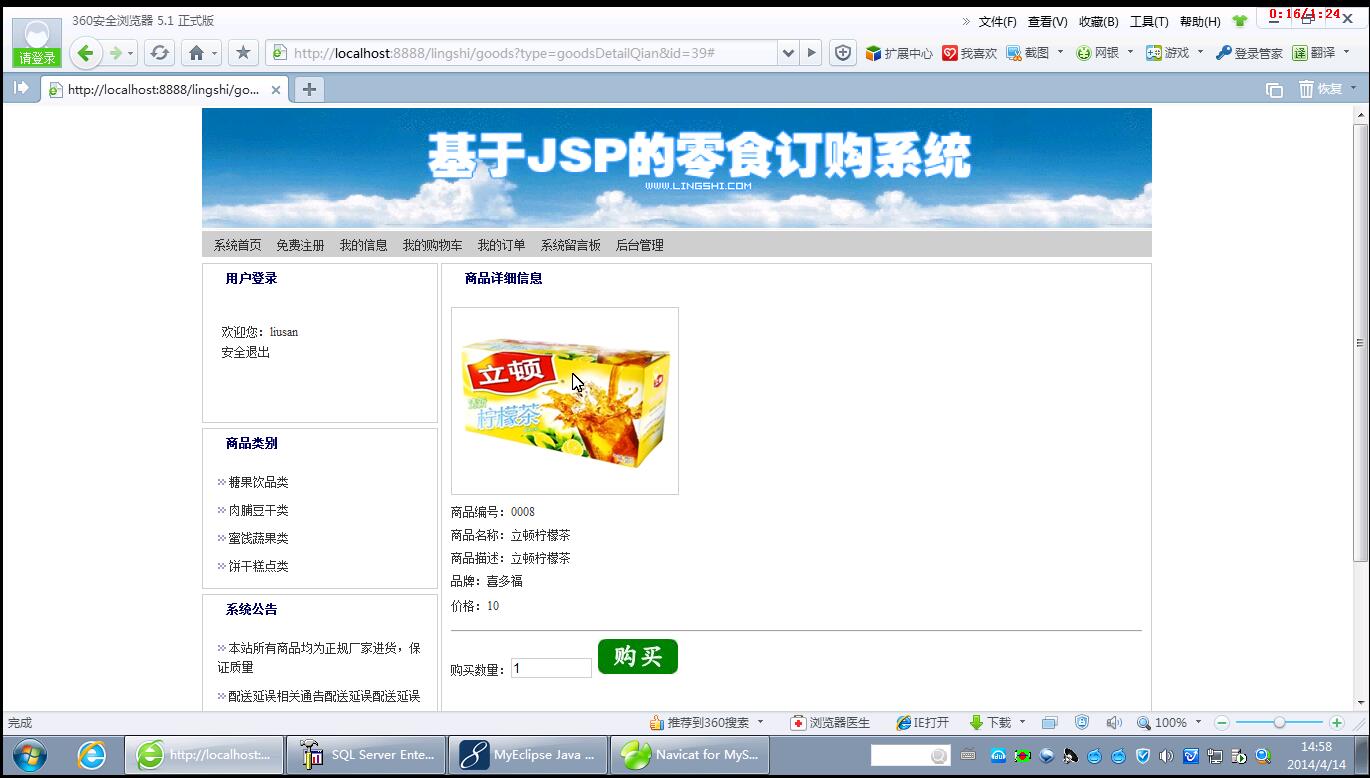Click the 购买数量 quantity input field
This screenshot has height=778, width=1370.
[551, 668]
